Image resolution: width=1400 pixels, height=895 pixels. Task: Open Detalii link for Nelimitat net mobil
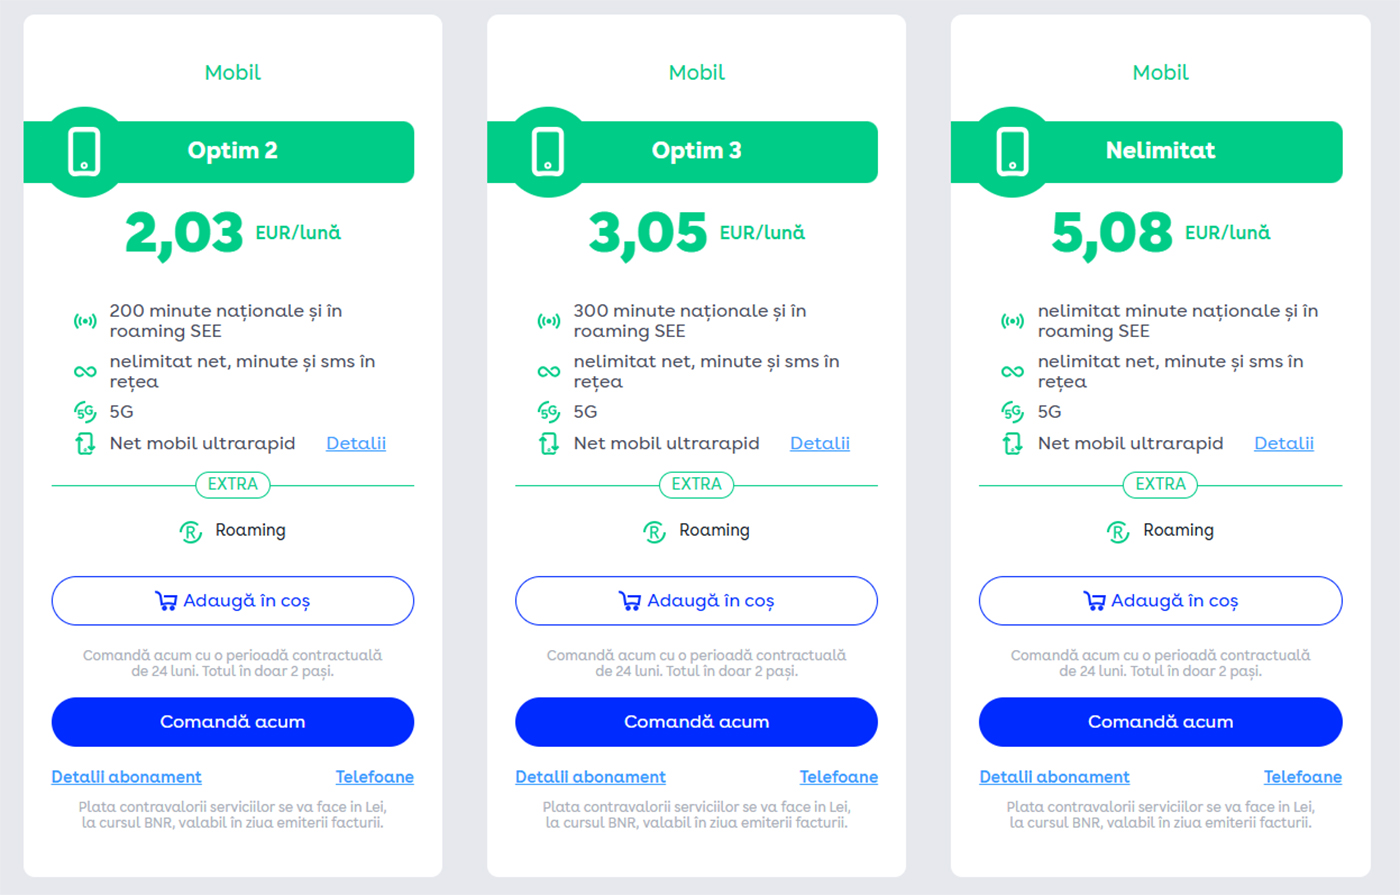tap(1284, 443)
